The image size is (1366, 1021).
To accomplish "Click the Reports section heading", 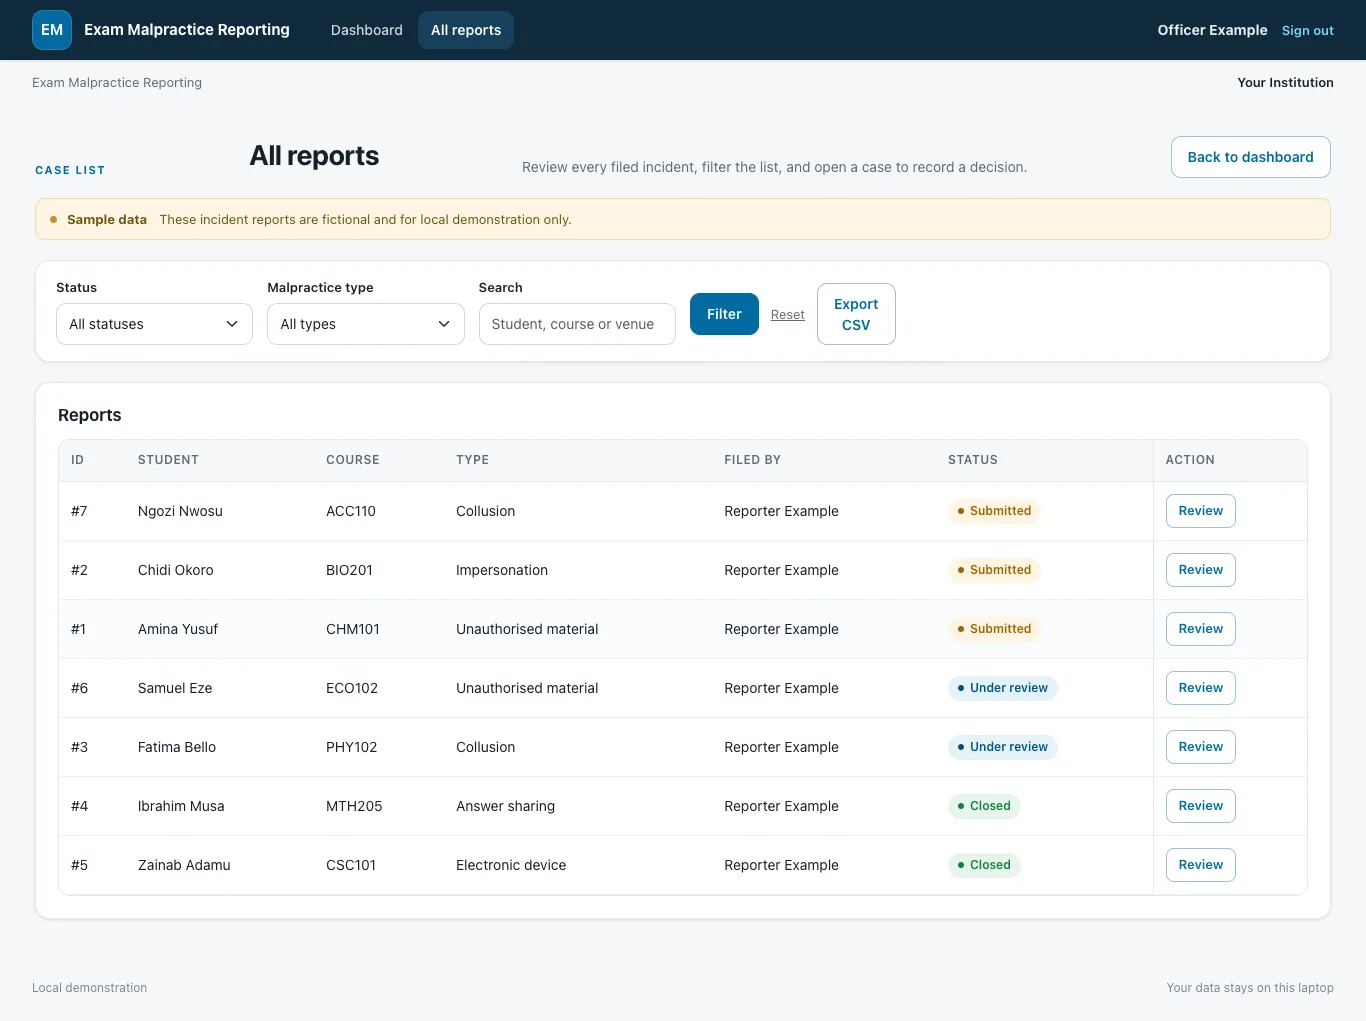I will [x=90, y=415].
